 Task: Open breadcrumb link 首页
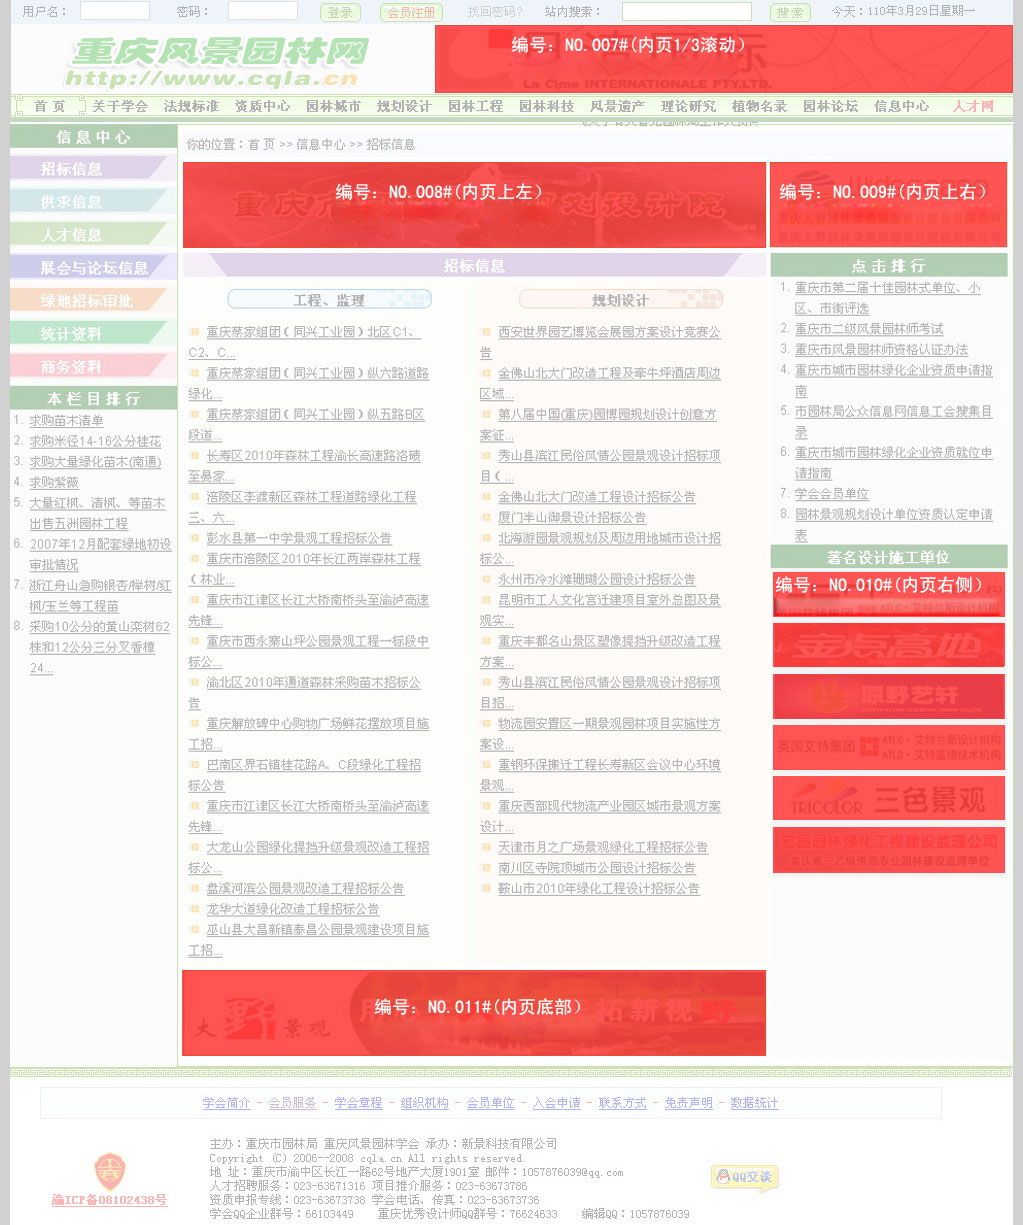[x=261, y=144]
